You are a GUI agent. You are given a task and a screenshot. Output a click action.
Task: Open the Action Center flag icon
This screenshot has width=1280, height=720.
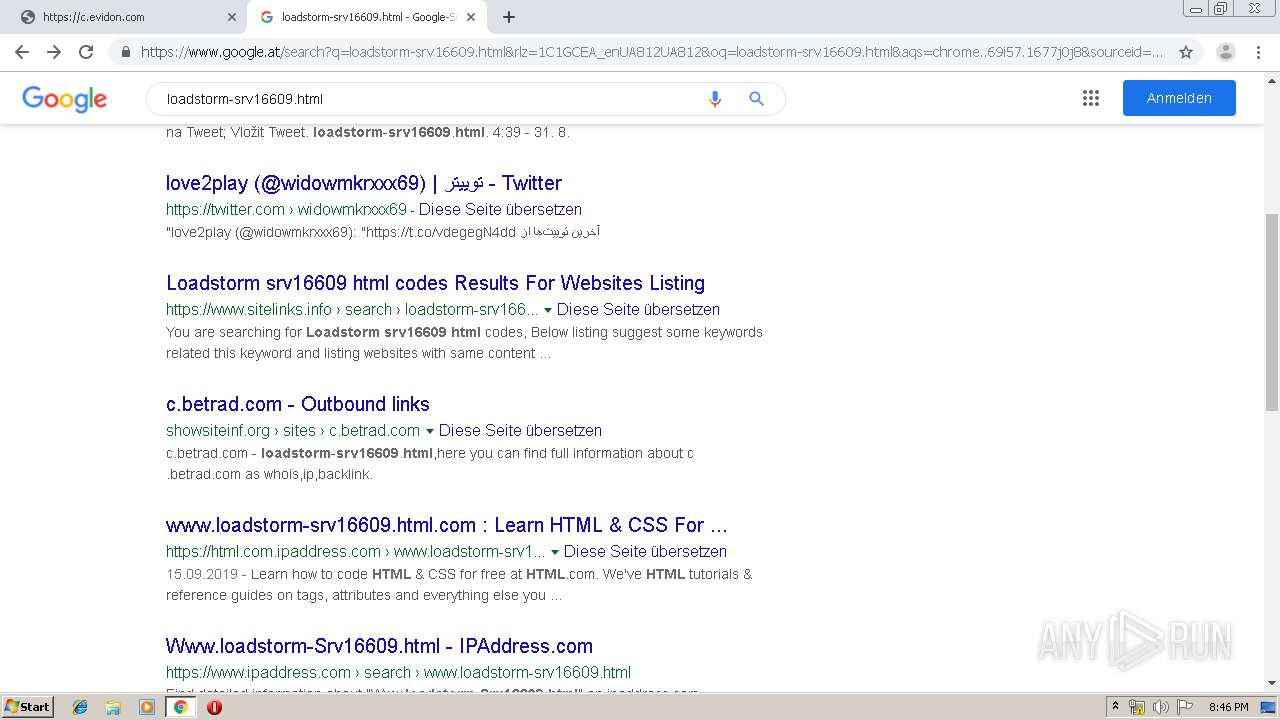coord(1185,707)
